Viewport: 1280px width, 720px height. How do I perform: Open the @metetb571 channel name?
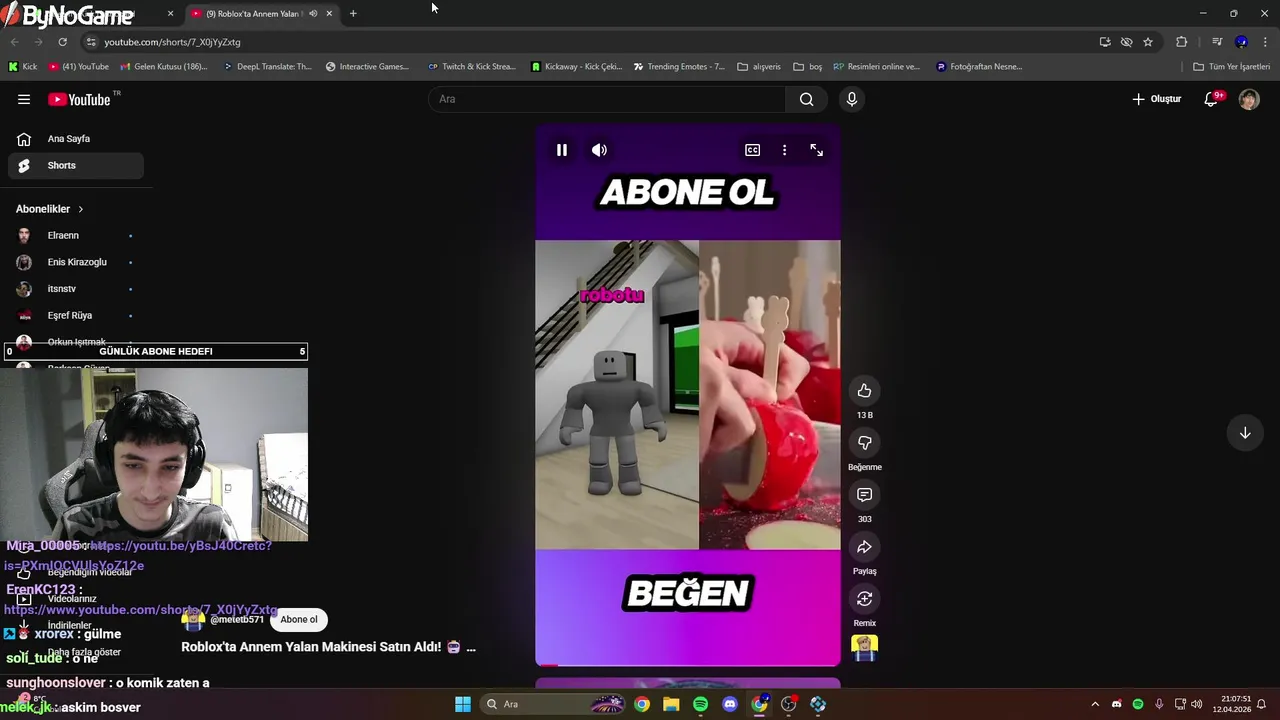pyautogui.click(x=237, y=620)
